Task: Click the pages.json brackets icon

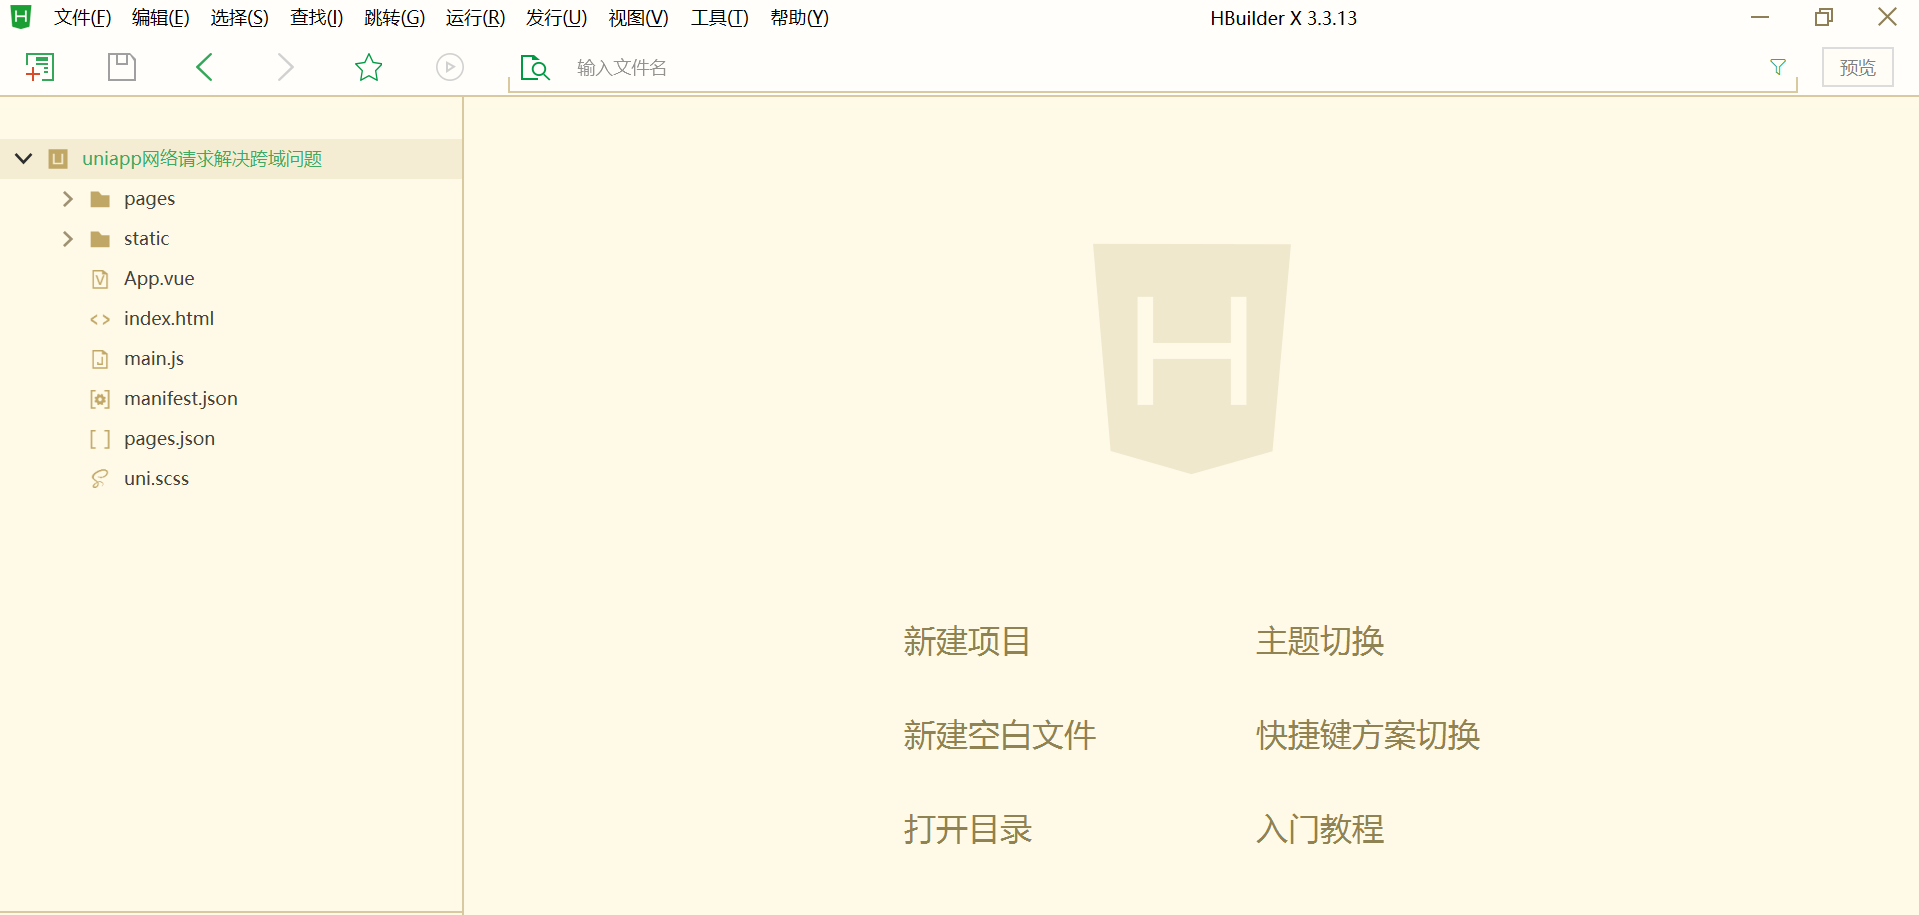Action: [x=100, y=439]
